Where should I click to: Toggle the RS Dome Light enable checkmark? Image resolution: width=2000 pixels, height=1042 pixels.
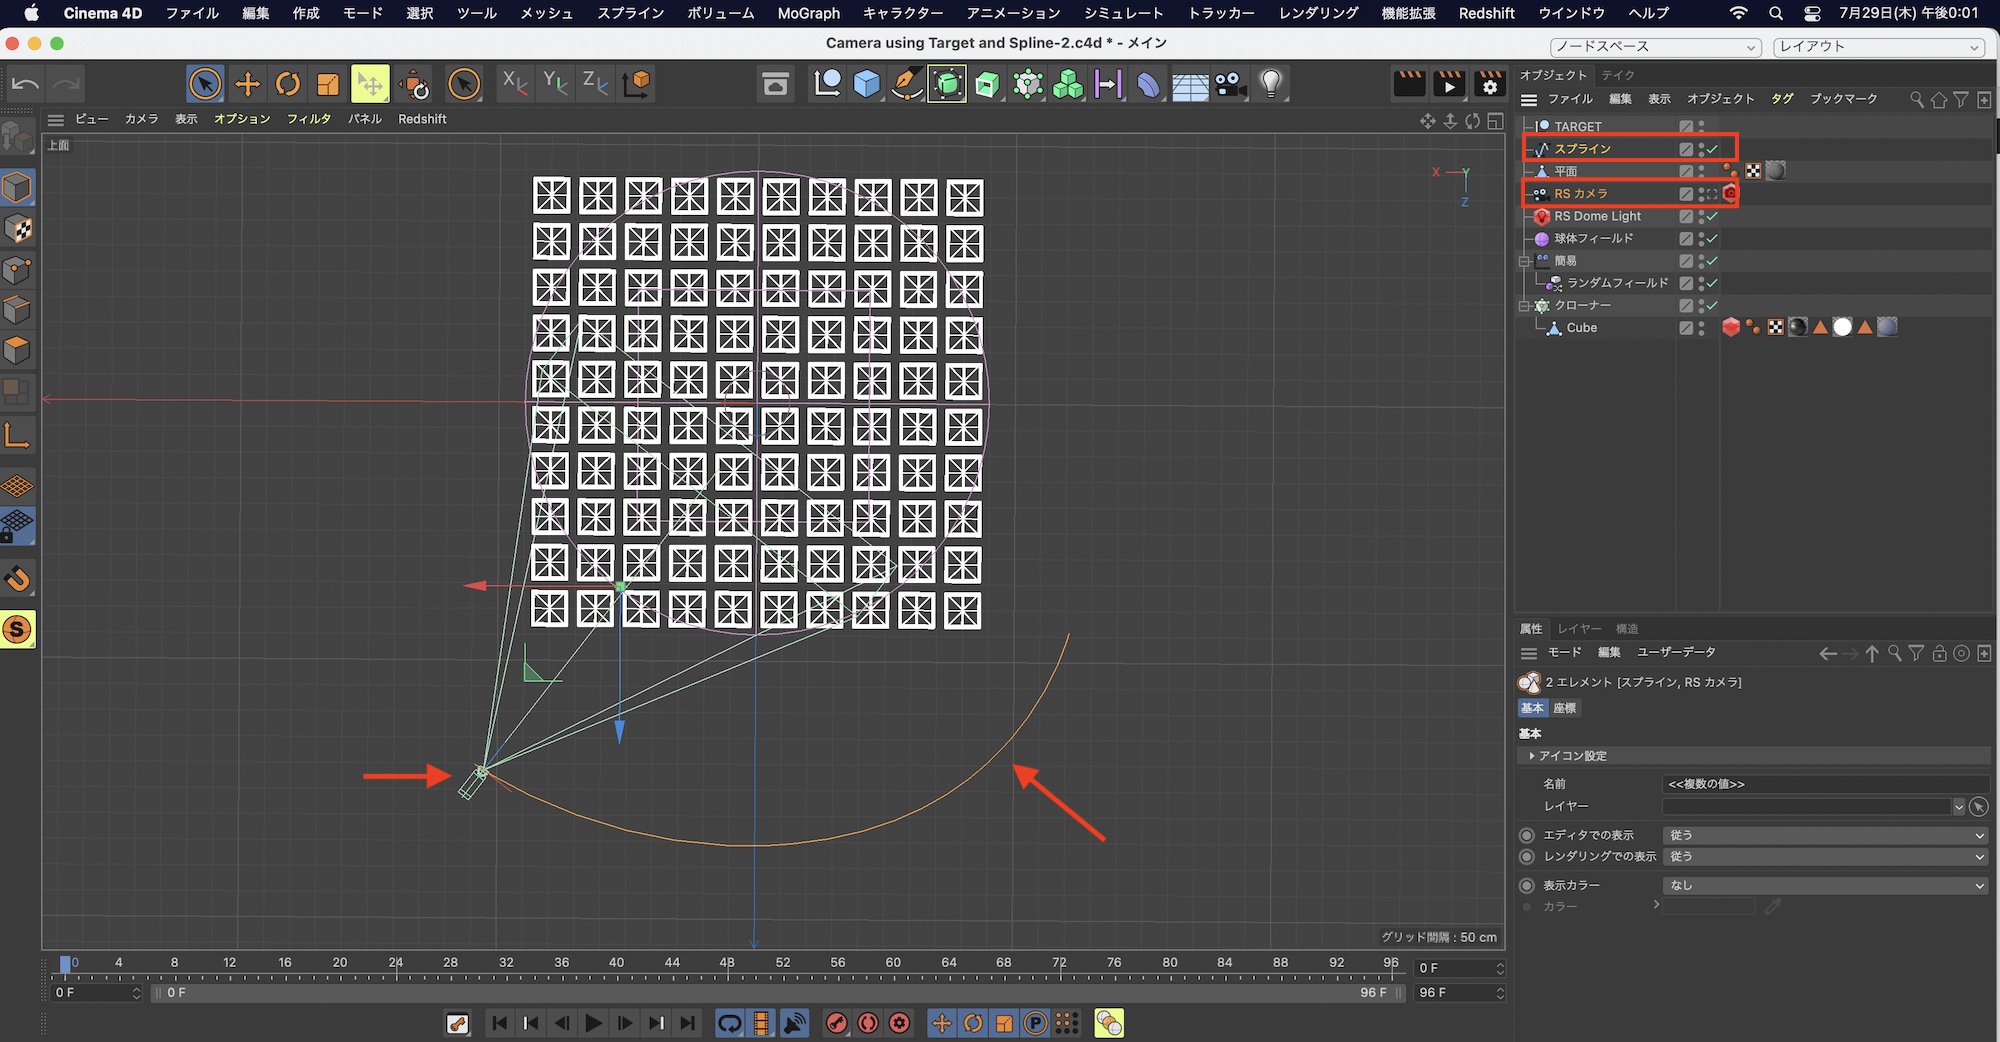point(1712,217)
